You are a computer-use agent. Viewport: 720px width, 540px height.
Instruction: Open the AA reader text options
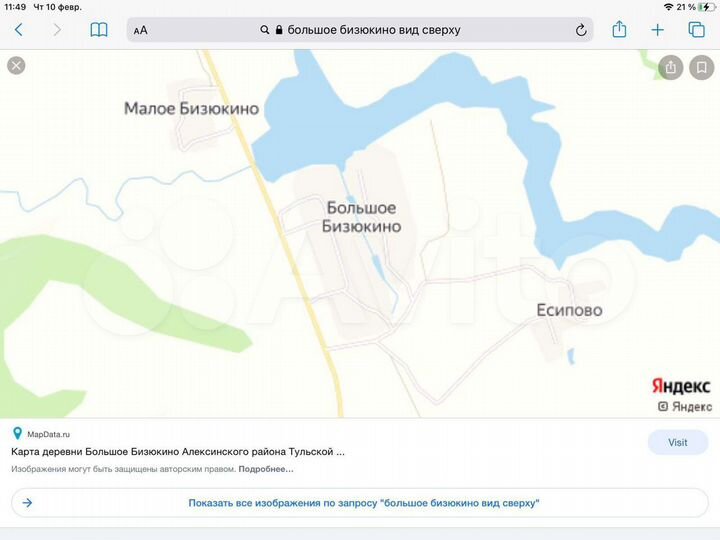(x=141, y=31)
